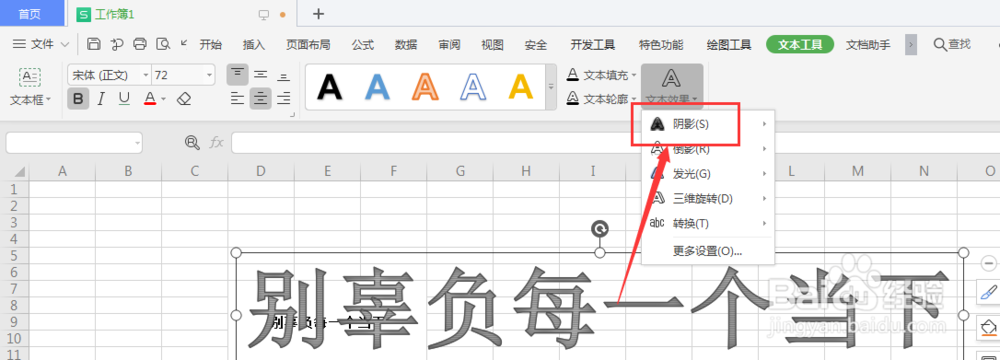Image resolution: width=1000 pixels, height=360 pixels.
Task: Click the Text Effects (文本效果) large icon
Action: [x=671, y=79]
